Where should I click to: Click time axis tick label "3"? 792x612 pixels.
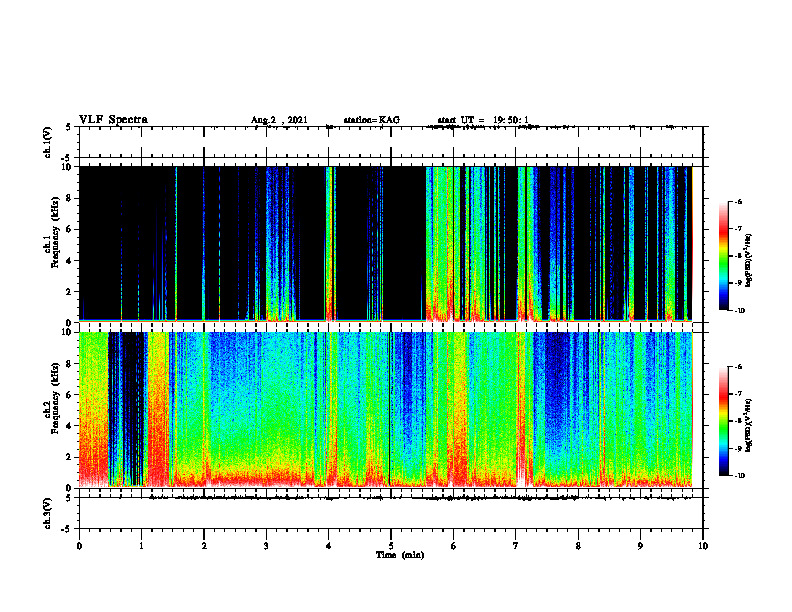[266, 546]
